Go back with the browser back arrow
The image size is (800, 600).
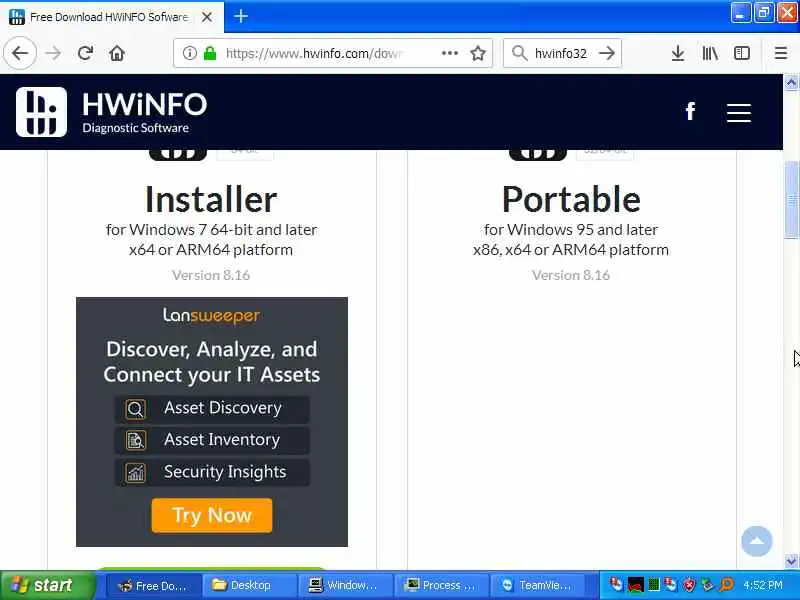click(20, 53)
